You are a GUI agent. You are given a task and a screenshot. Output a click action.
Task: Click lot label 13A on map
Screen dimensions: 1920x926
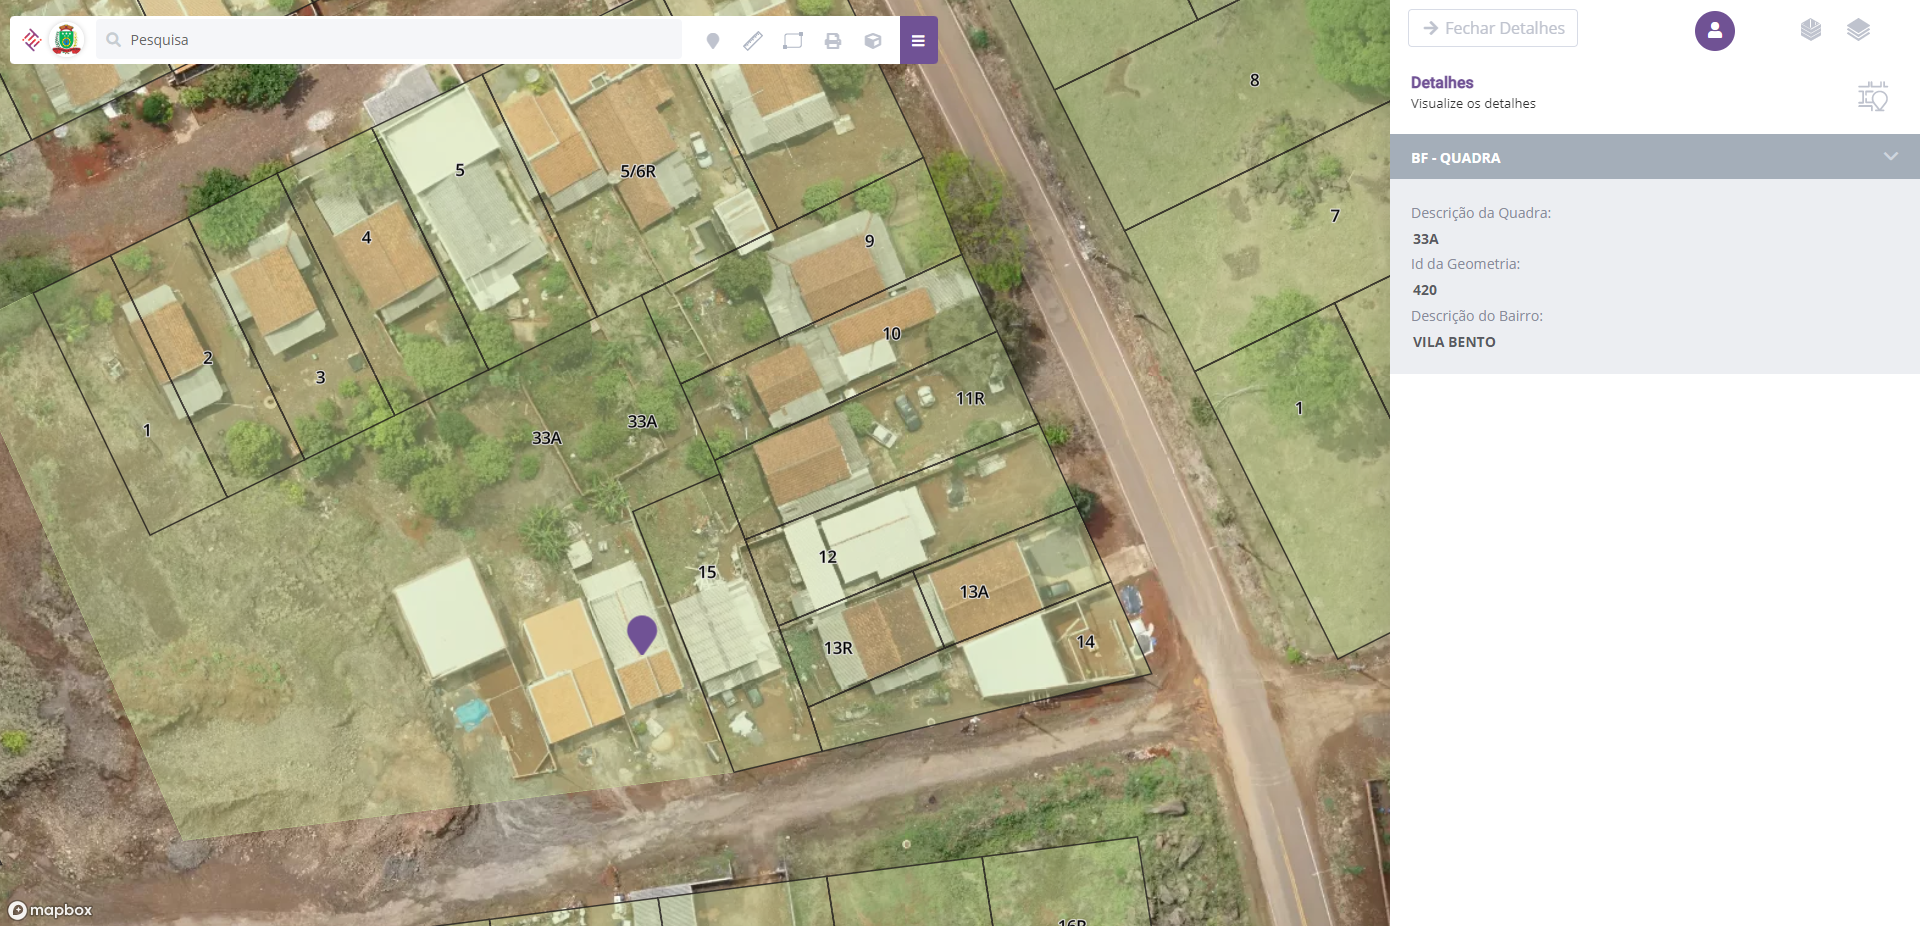coord(974,592)
